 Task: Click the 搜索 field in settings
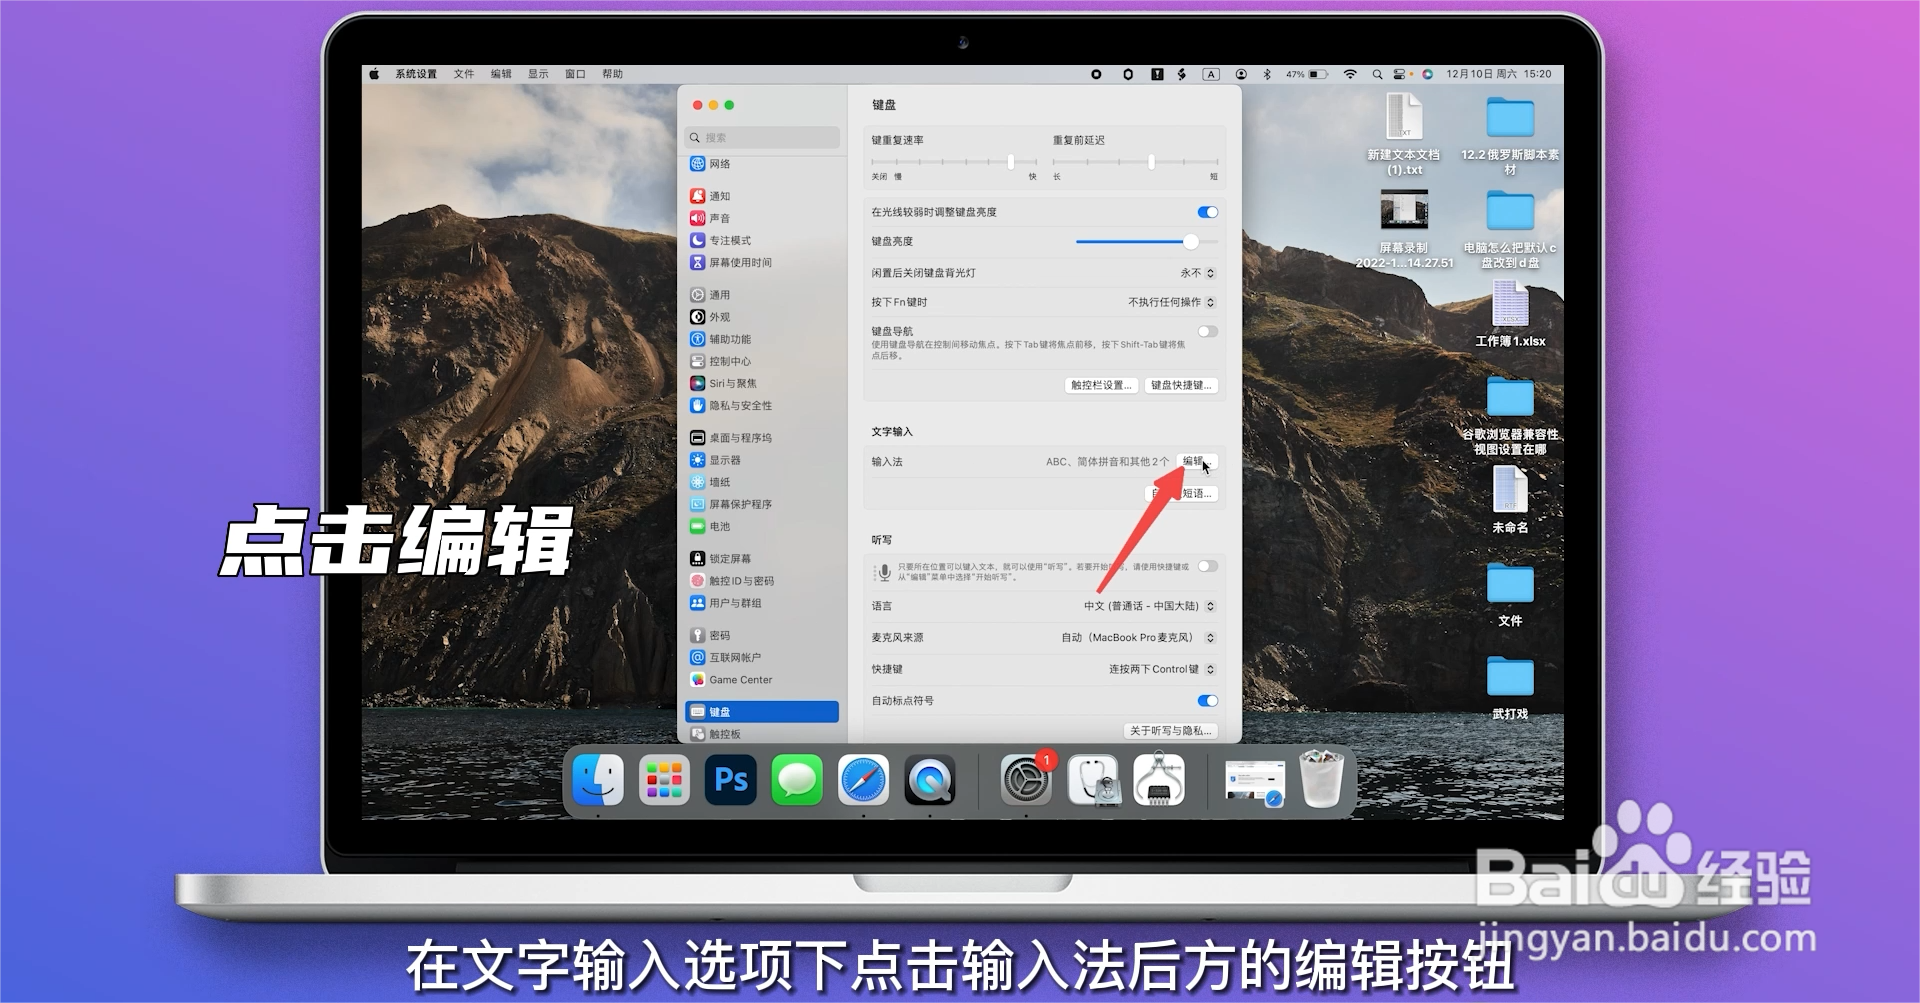pos(762,137)
